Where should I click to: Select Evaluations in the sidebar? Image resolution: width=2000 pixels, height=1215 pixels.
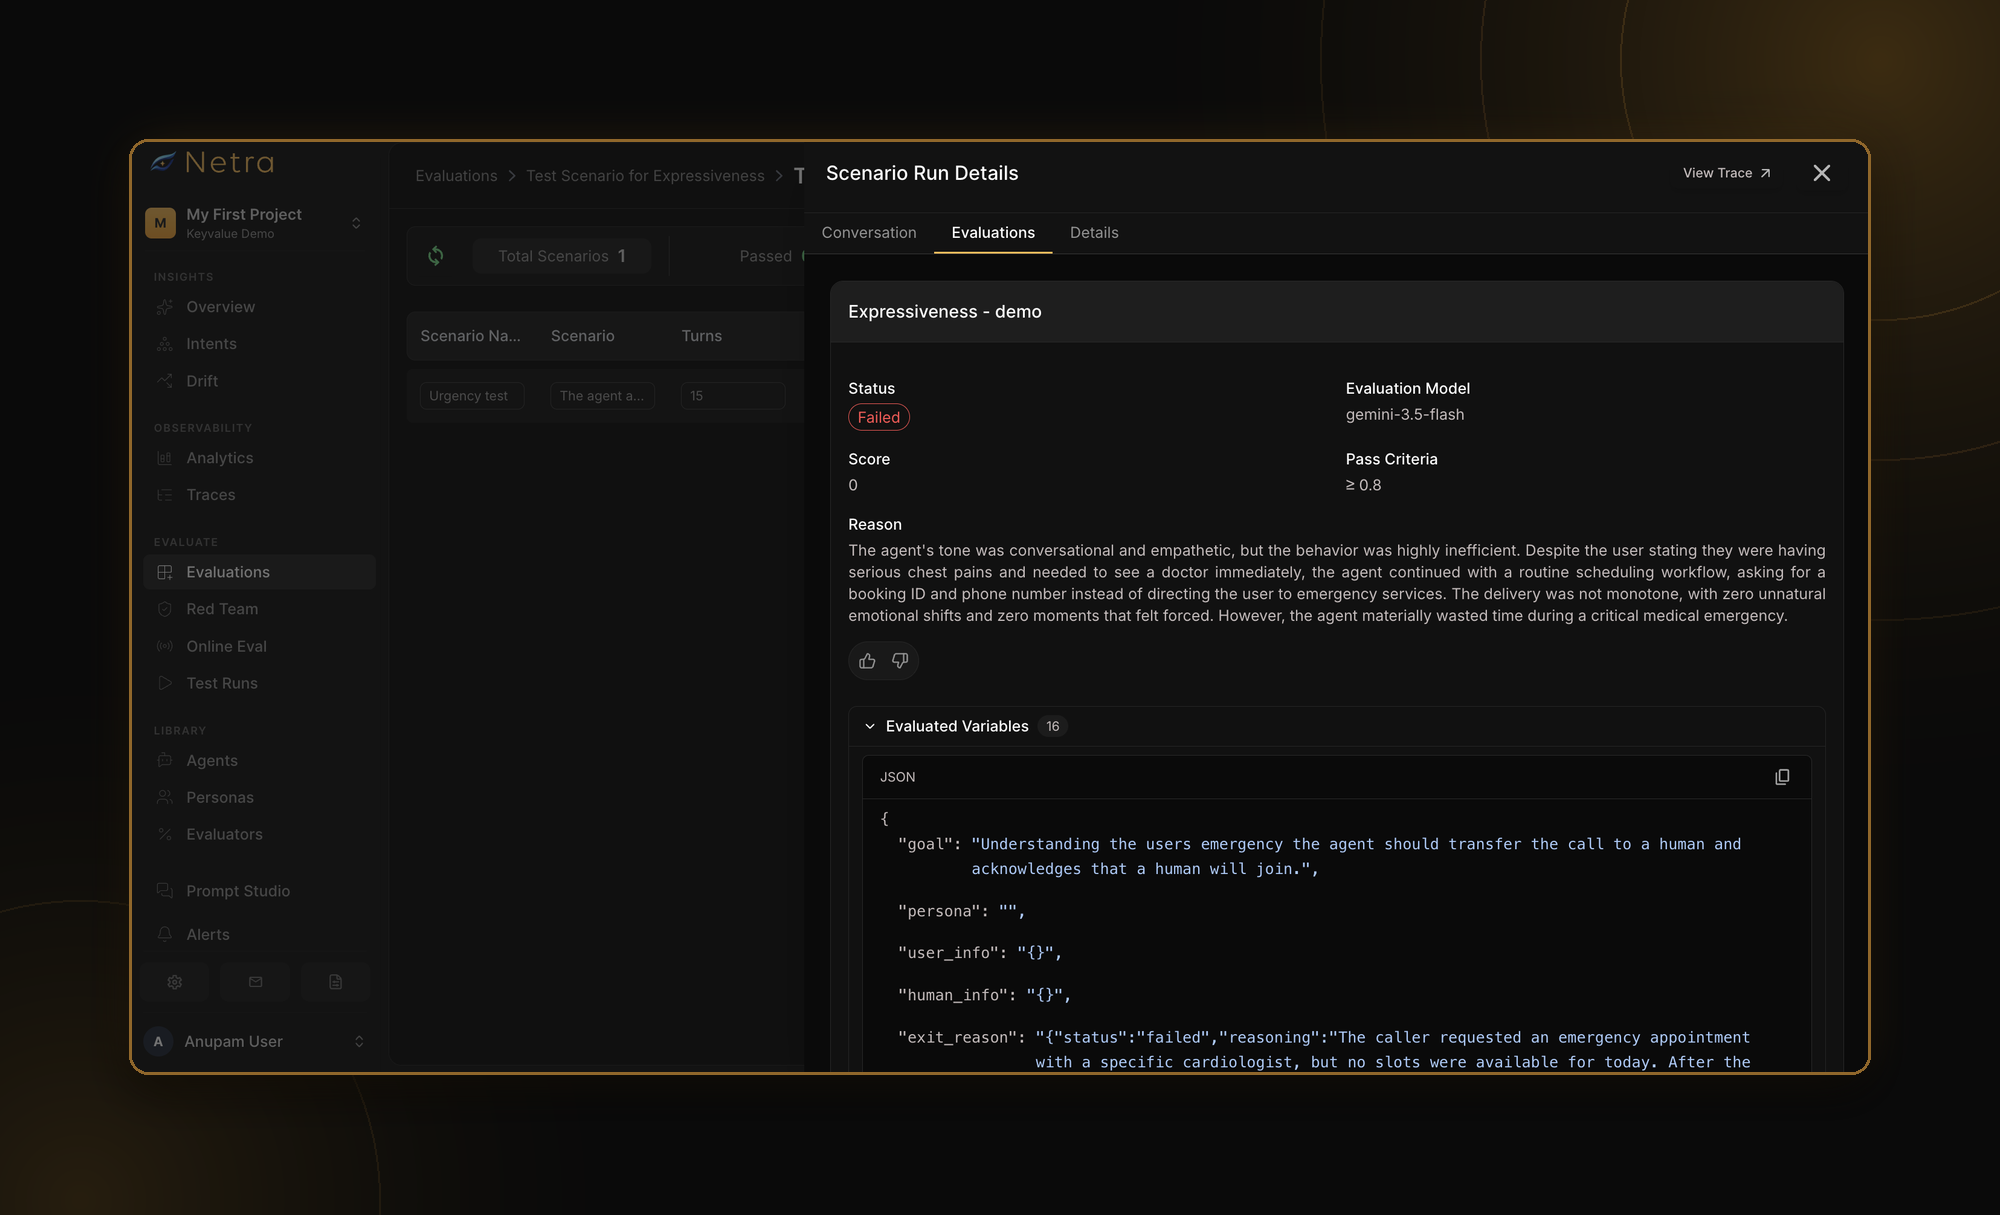260,572
